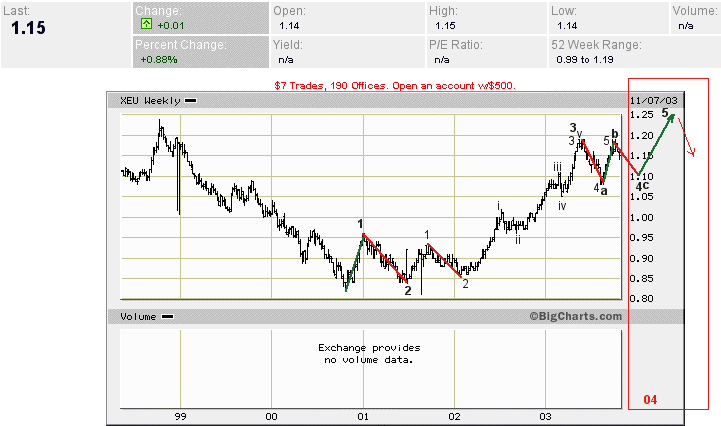Select the +0.01 change value

pyautogui.click(x=171, y=26)
